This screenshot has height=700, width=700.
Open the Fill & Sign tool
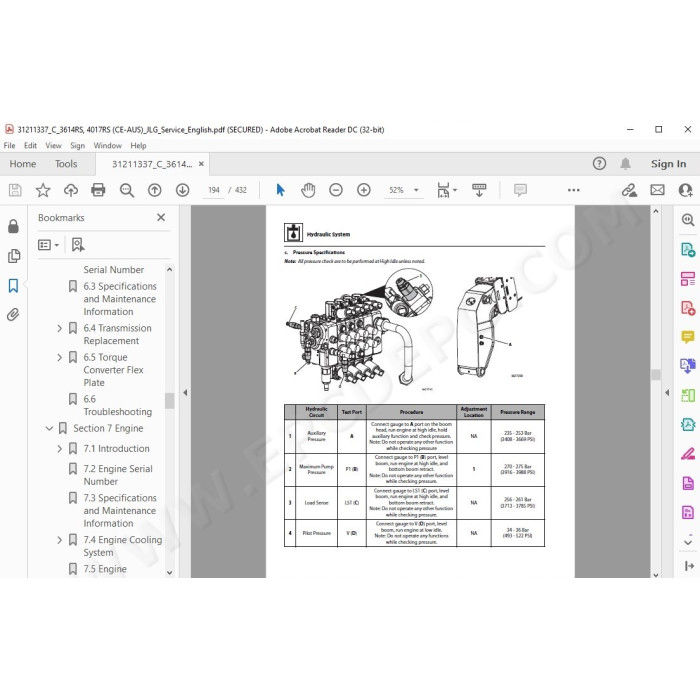click(x=688, y=454)
